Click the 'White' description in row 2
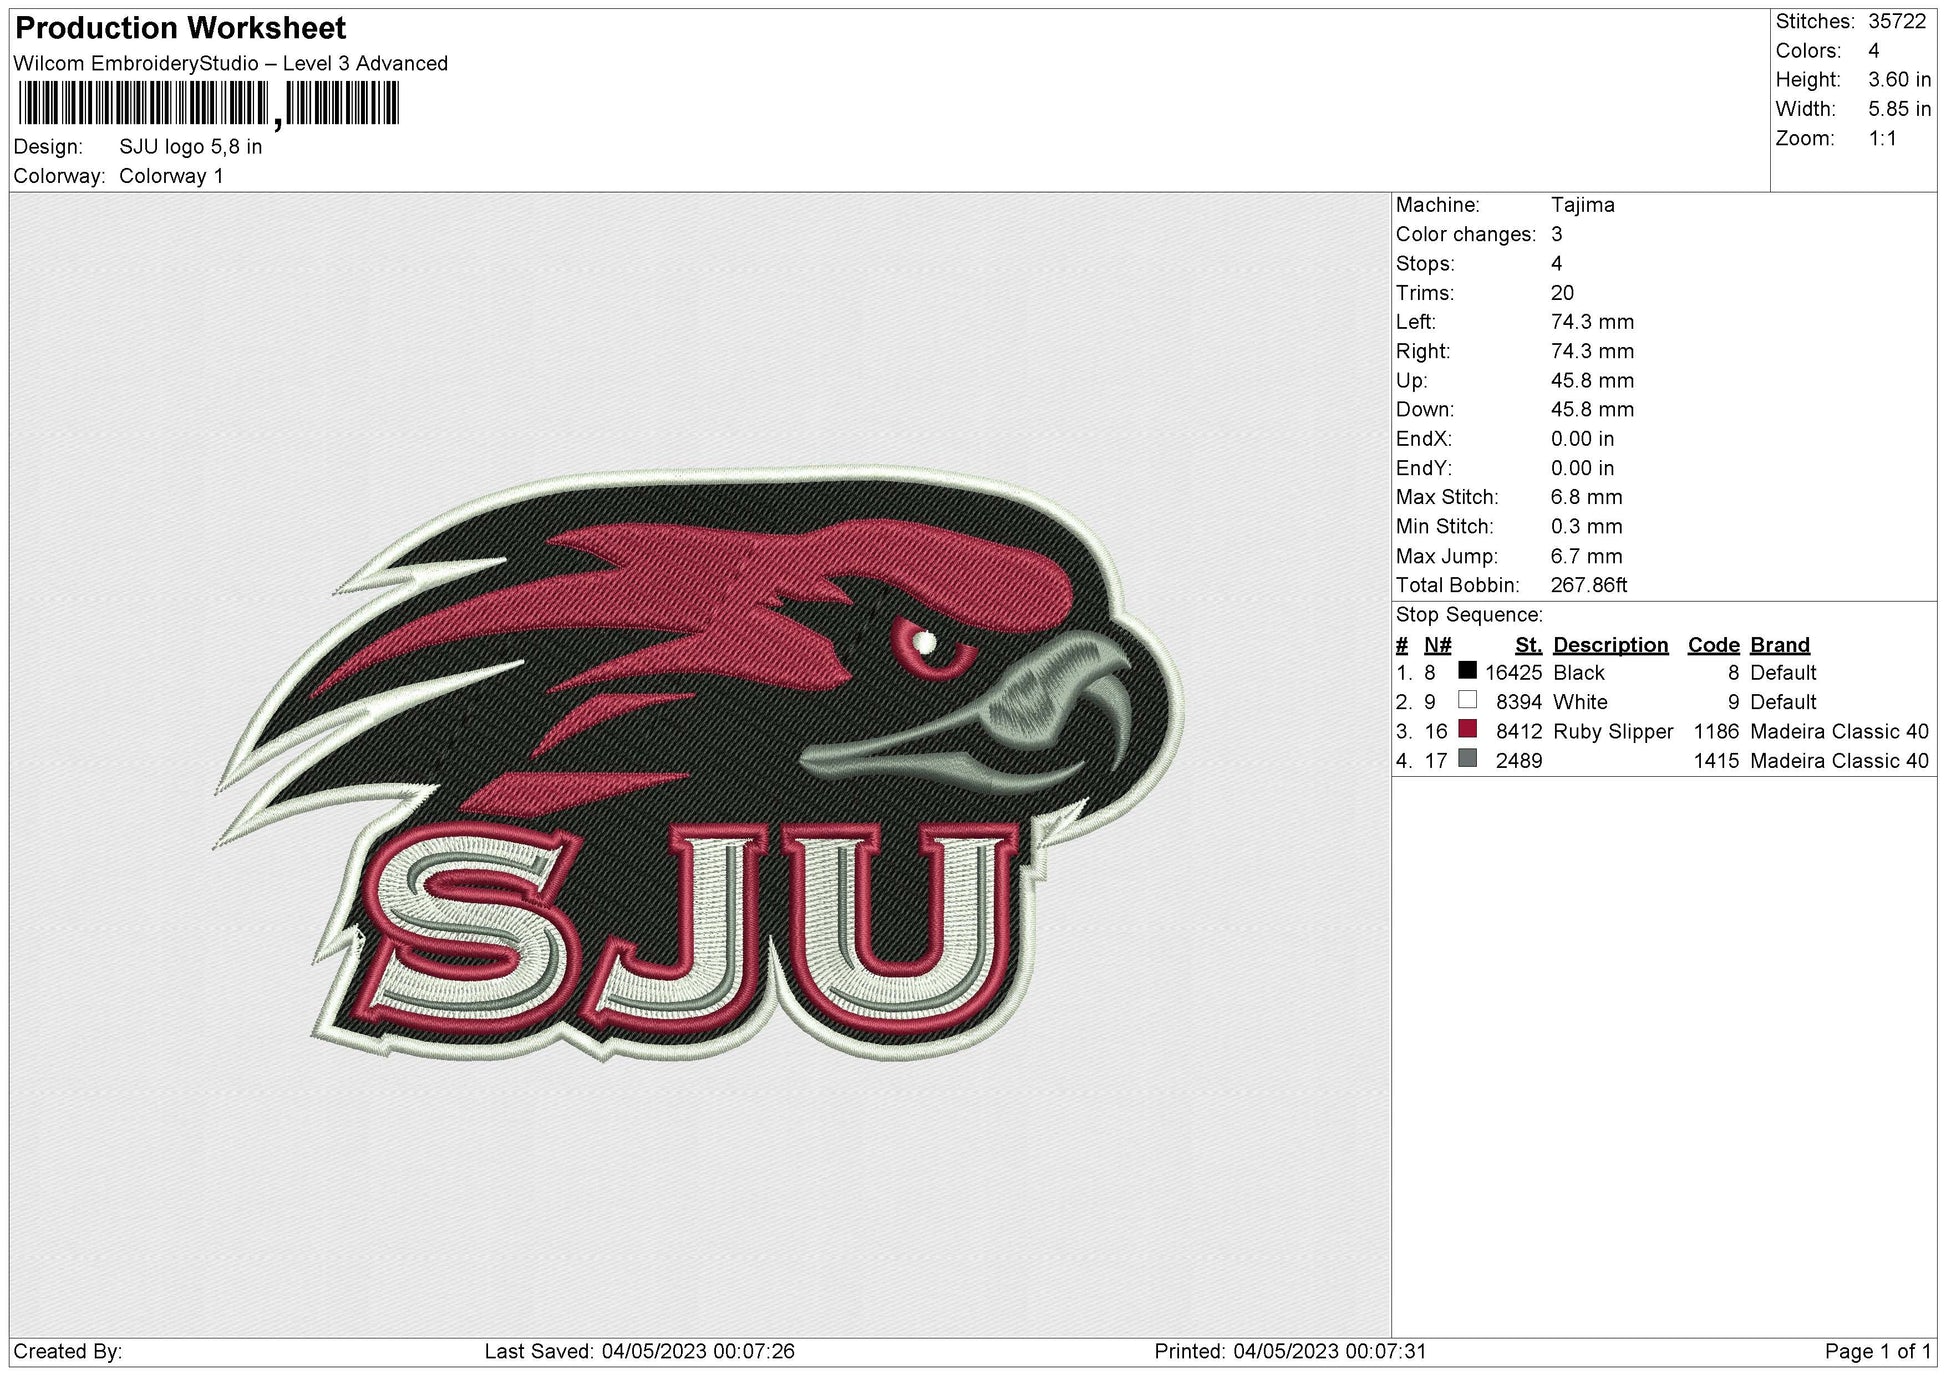The height and width of the screenshot is (1375, 1946). [1581, 702]
